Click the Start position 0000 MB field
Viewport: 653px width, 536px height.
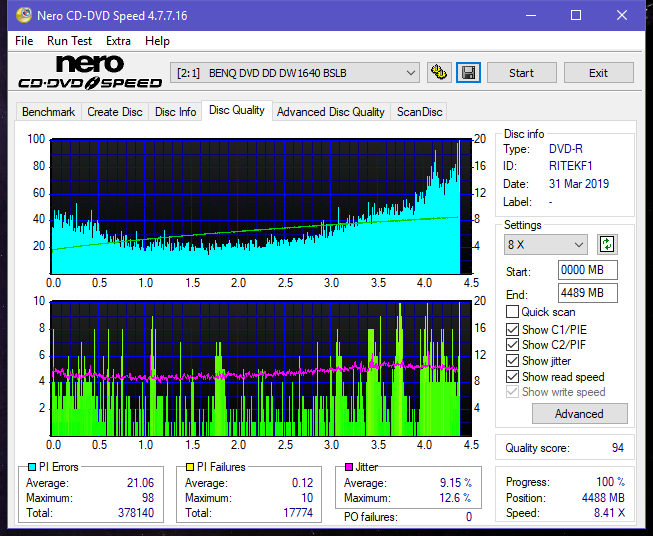tap(588, 270)
